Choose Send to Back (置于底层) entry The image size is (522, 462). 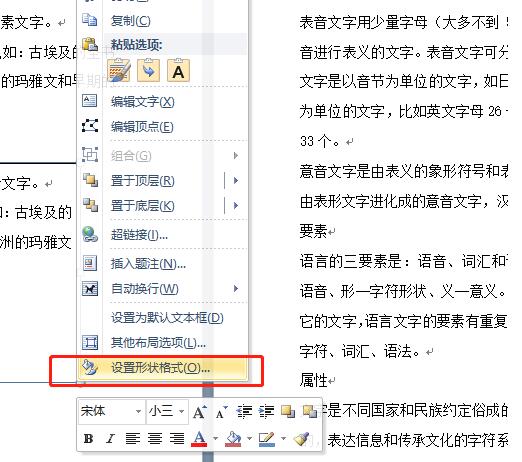coord(143,206)
